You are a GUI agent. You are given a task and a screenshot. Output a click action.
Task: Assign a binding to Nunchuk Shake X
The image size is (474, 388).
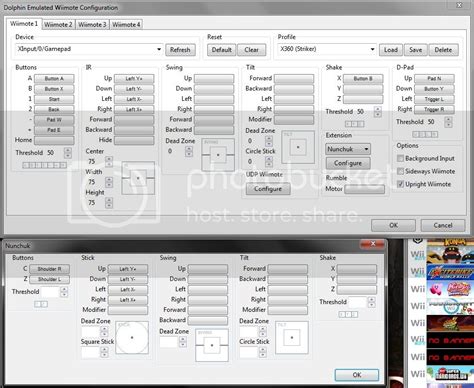357,269
